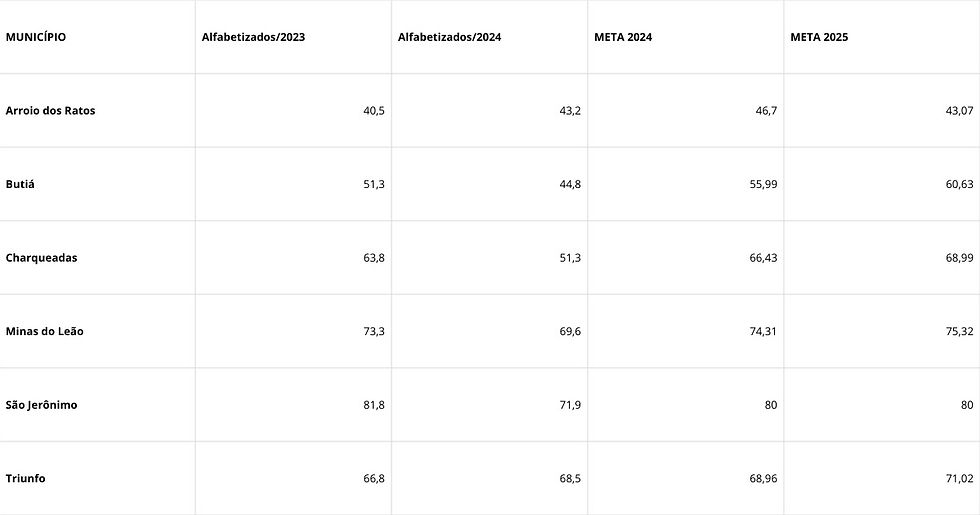980x515 pixels.
Task: Click Triunfo META 2025 value 71,02
Action: click(959, 478)
